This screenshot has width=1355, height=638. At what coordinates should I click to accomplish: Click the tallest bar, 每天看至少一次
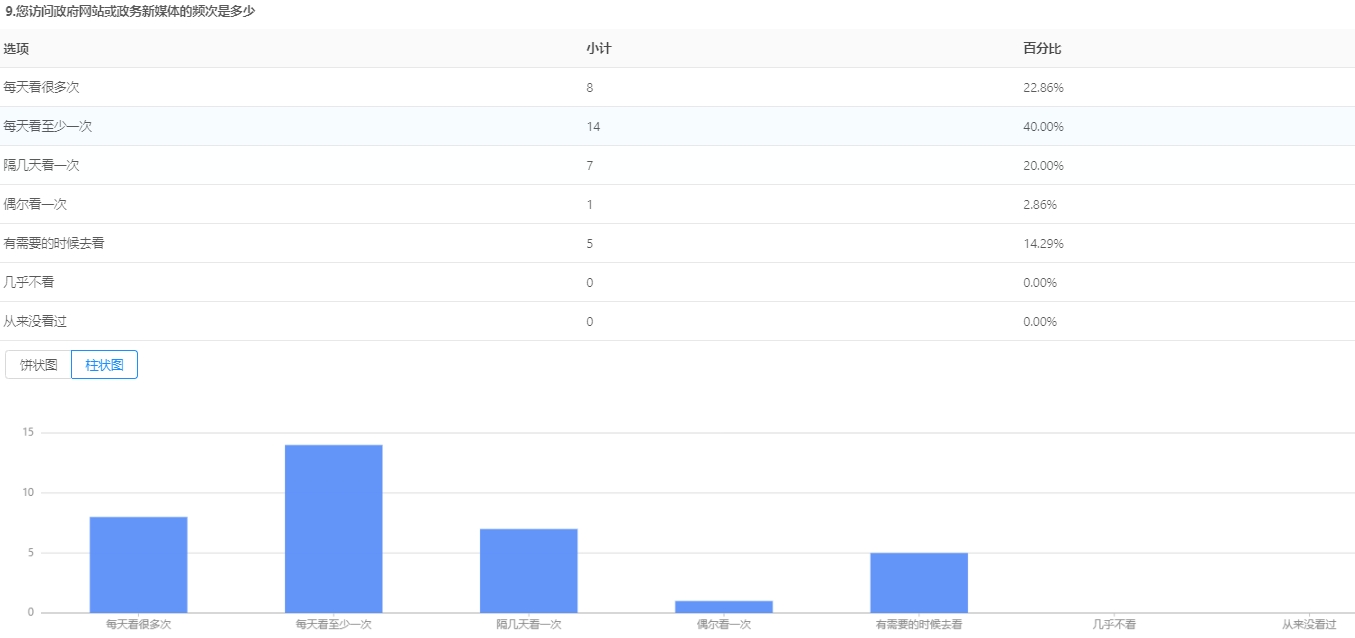coord(333,528)
